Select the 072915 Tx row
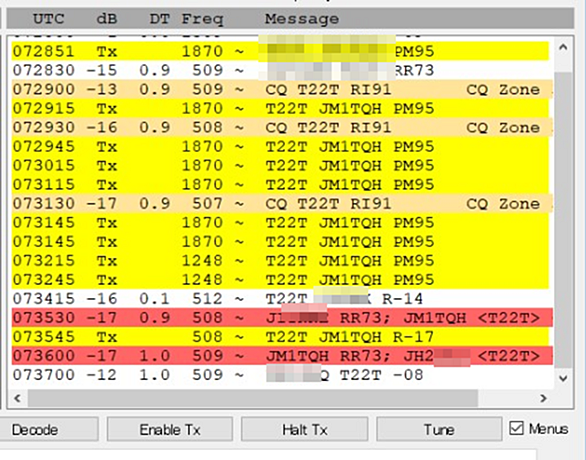Viewport: 586px width, 460px height. click(x=280, y=108)
